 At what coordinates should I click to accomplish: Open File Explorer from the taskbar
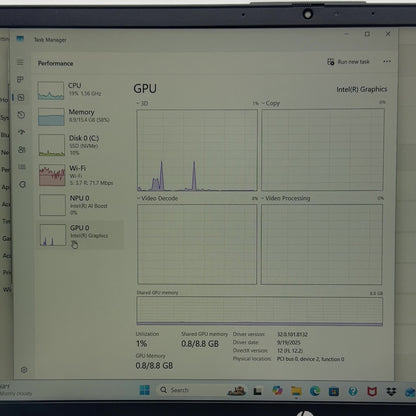[296, 391]
